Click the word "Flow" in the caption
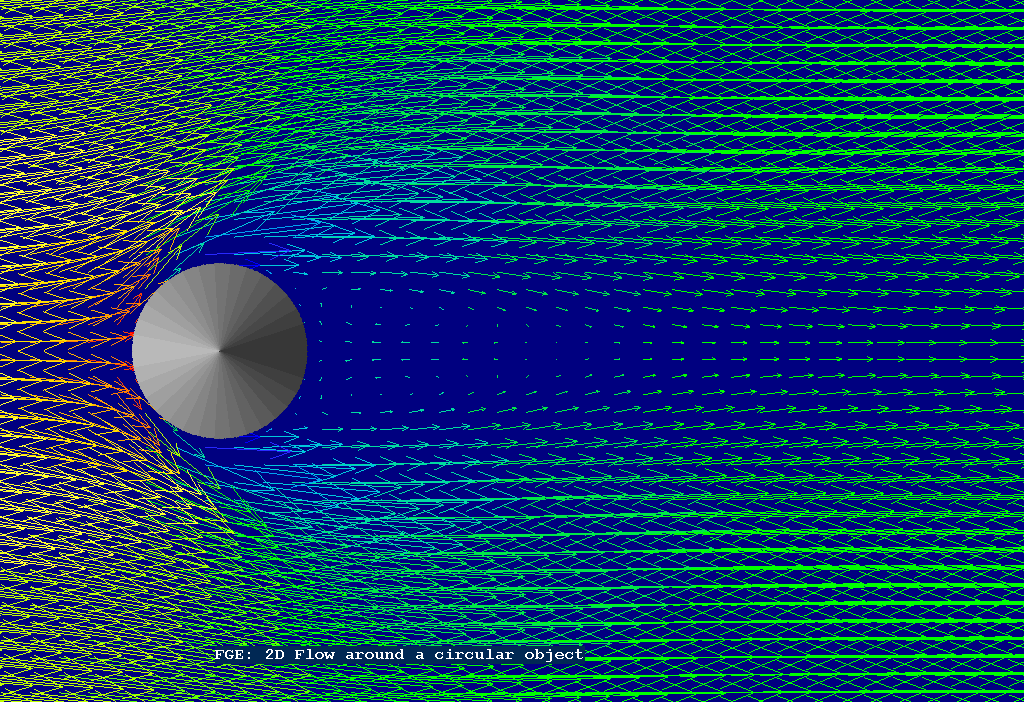1024x702 pixels. point(315,654)
